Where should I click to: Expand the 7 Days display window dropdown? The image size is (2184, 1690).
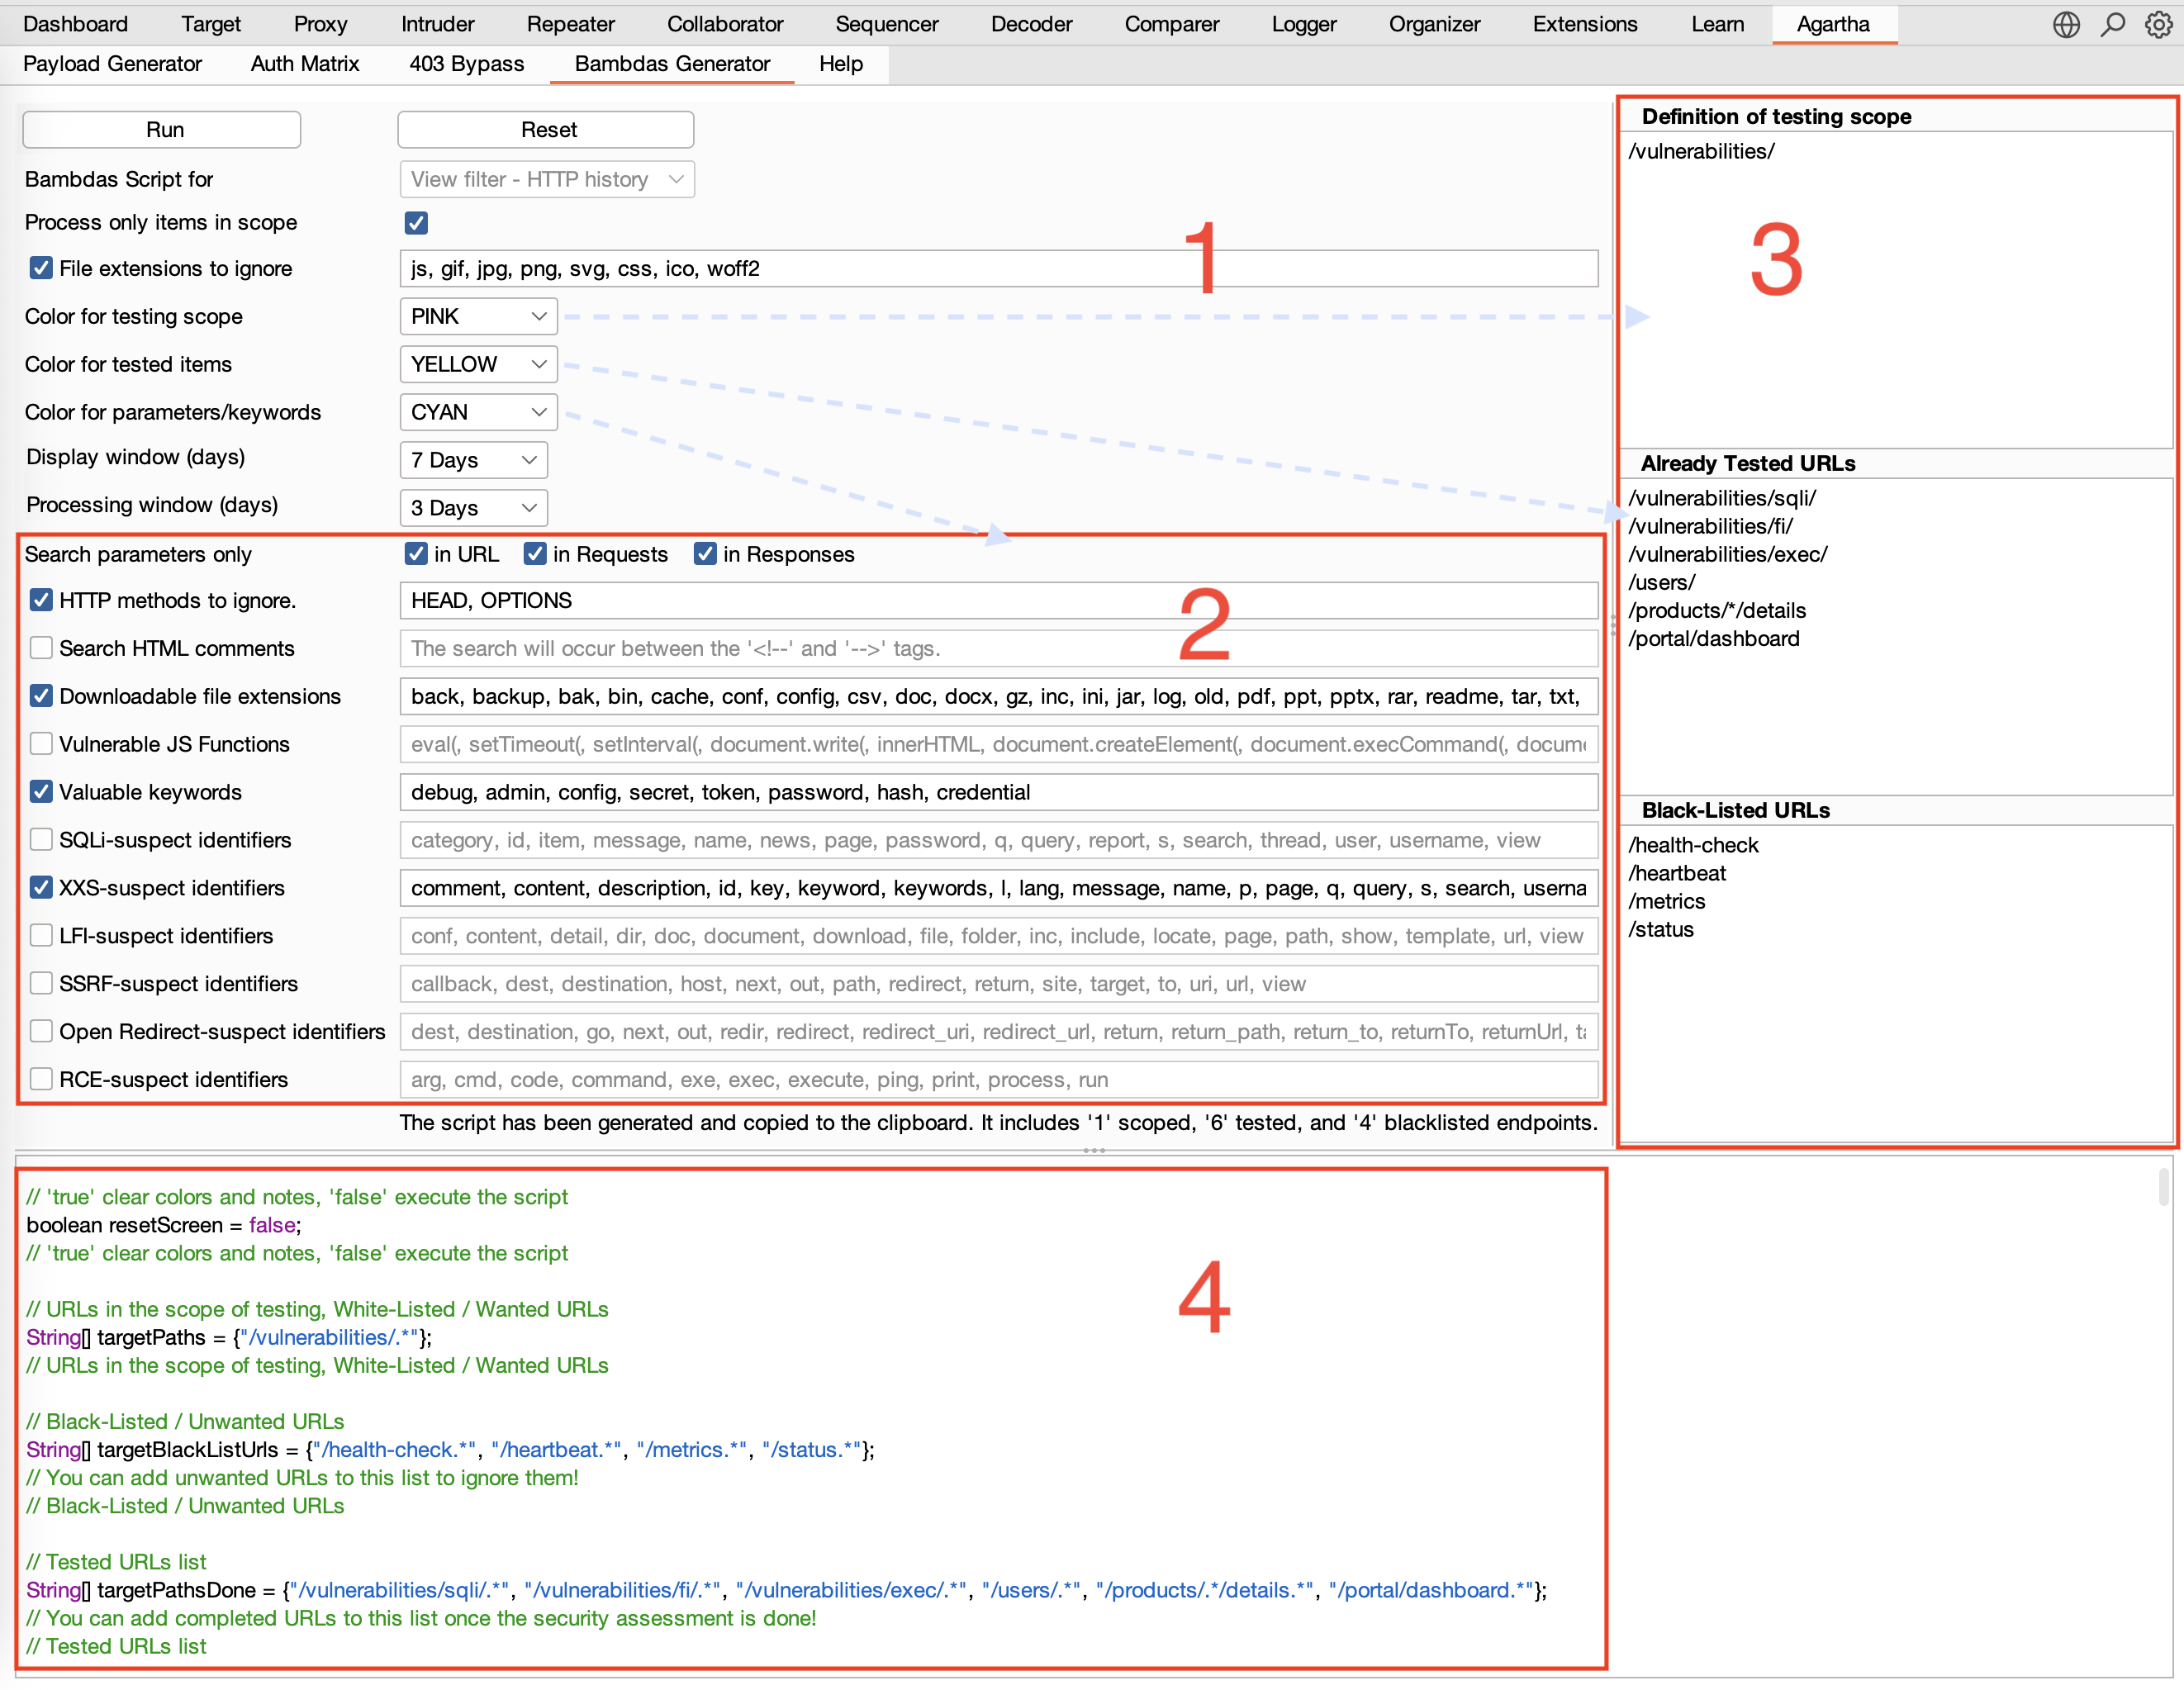coord(473,460)
